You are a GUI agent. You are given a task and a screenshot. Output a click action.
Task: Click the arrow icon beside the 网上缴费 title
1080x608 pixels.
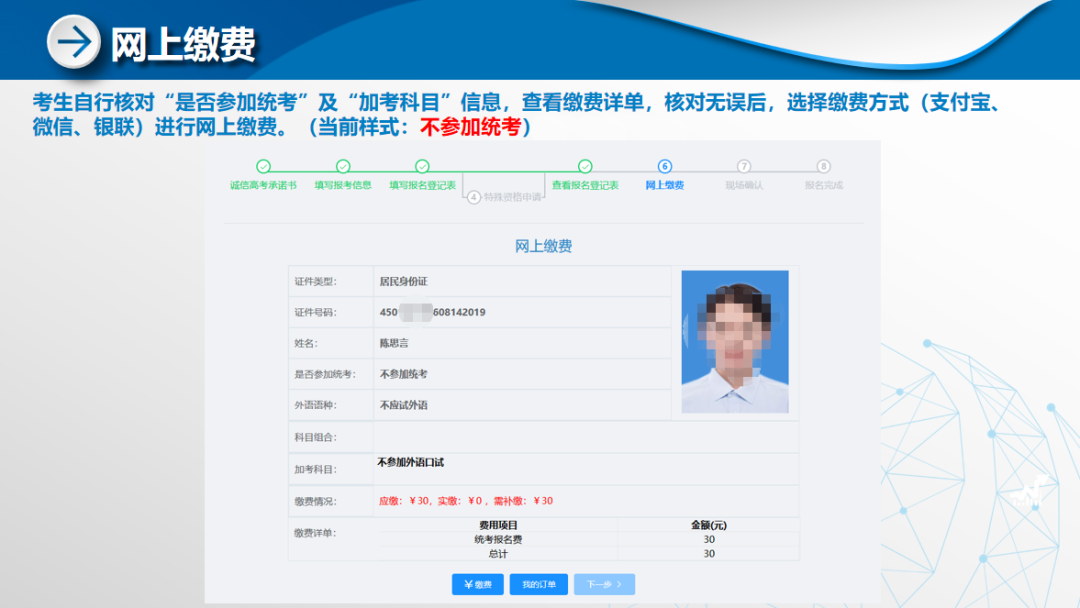pyautogui.click(x=75, y=42)
